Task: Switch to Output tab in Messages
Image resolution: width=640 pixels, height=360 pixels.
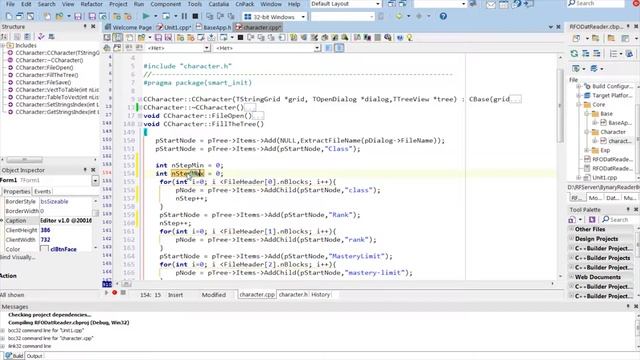Action: pyautogui.click(x=34, y=356)
